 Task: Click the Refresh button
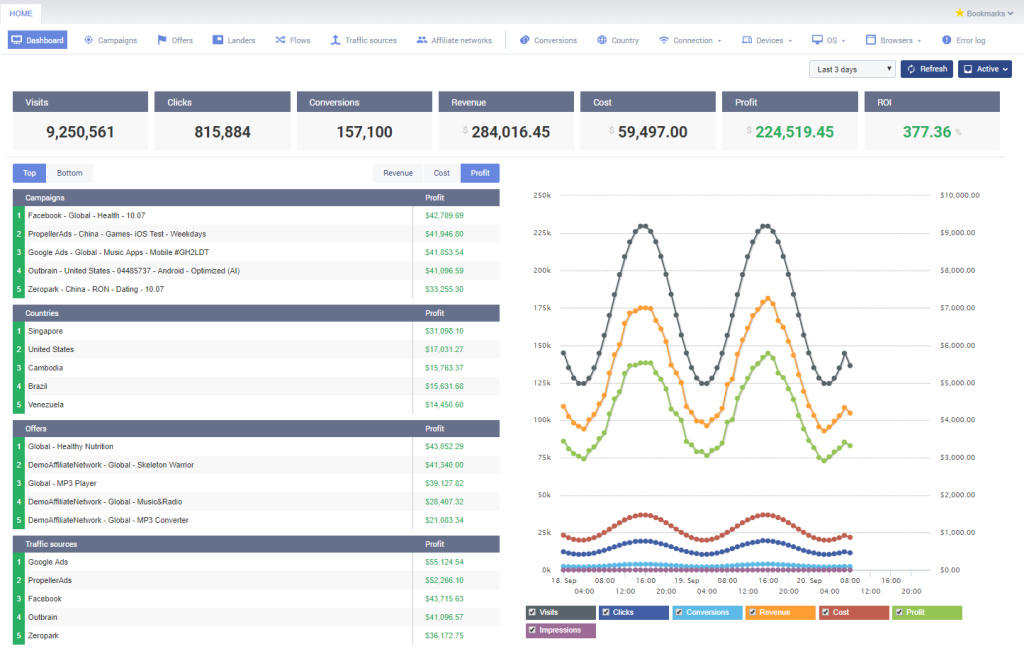[x=925, y=68]
